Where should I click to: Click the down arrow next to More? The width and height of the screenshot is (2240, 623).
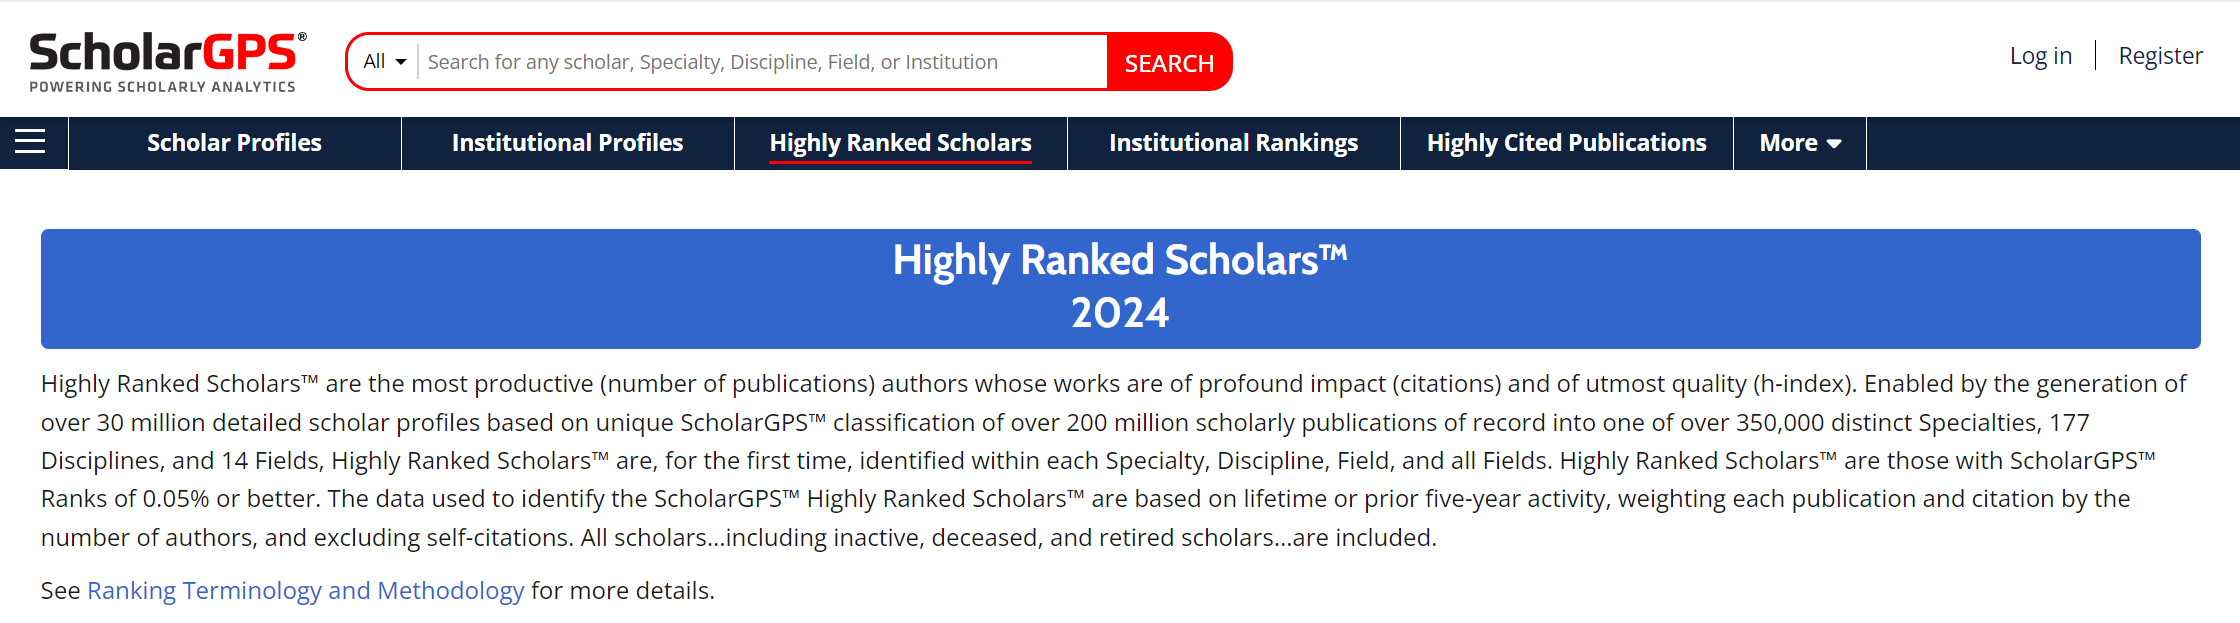tap(1834, 144)
